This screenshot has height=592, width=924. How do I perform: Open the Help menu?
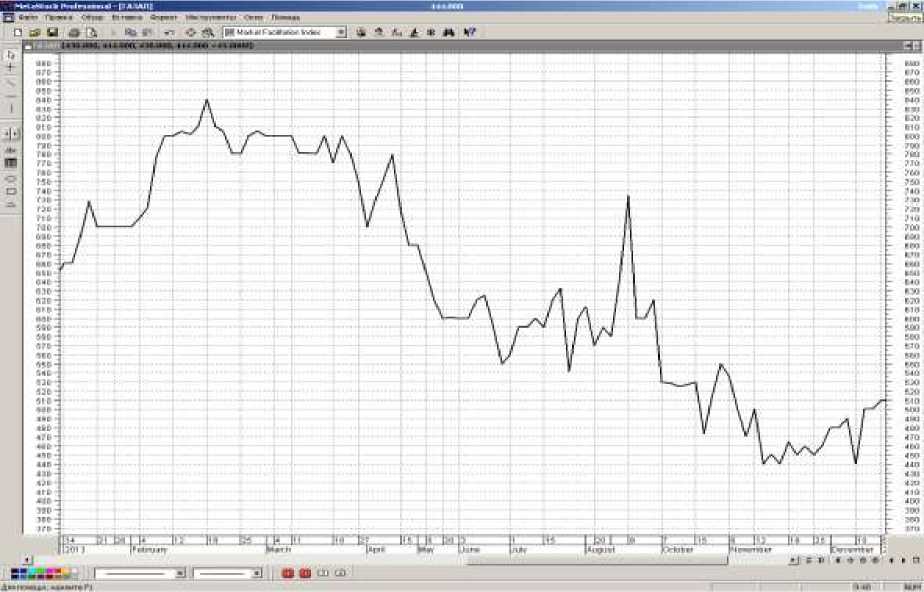286,18
